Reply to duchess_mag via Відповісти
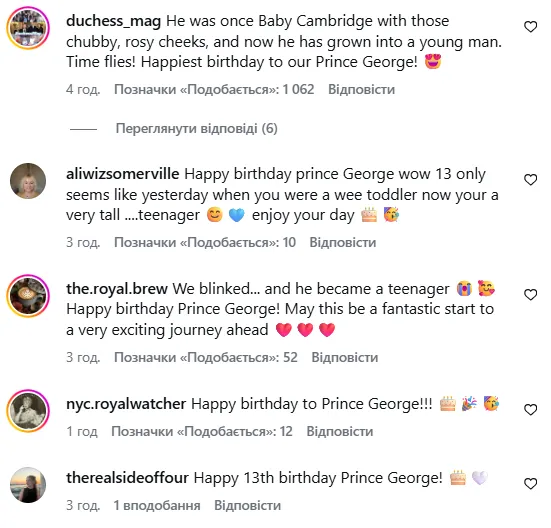This screenshot has width=551, height=528. 361,89
